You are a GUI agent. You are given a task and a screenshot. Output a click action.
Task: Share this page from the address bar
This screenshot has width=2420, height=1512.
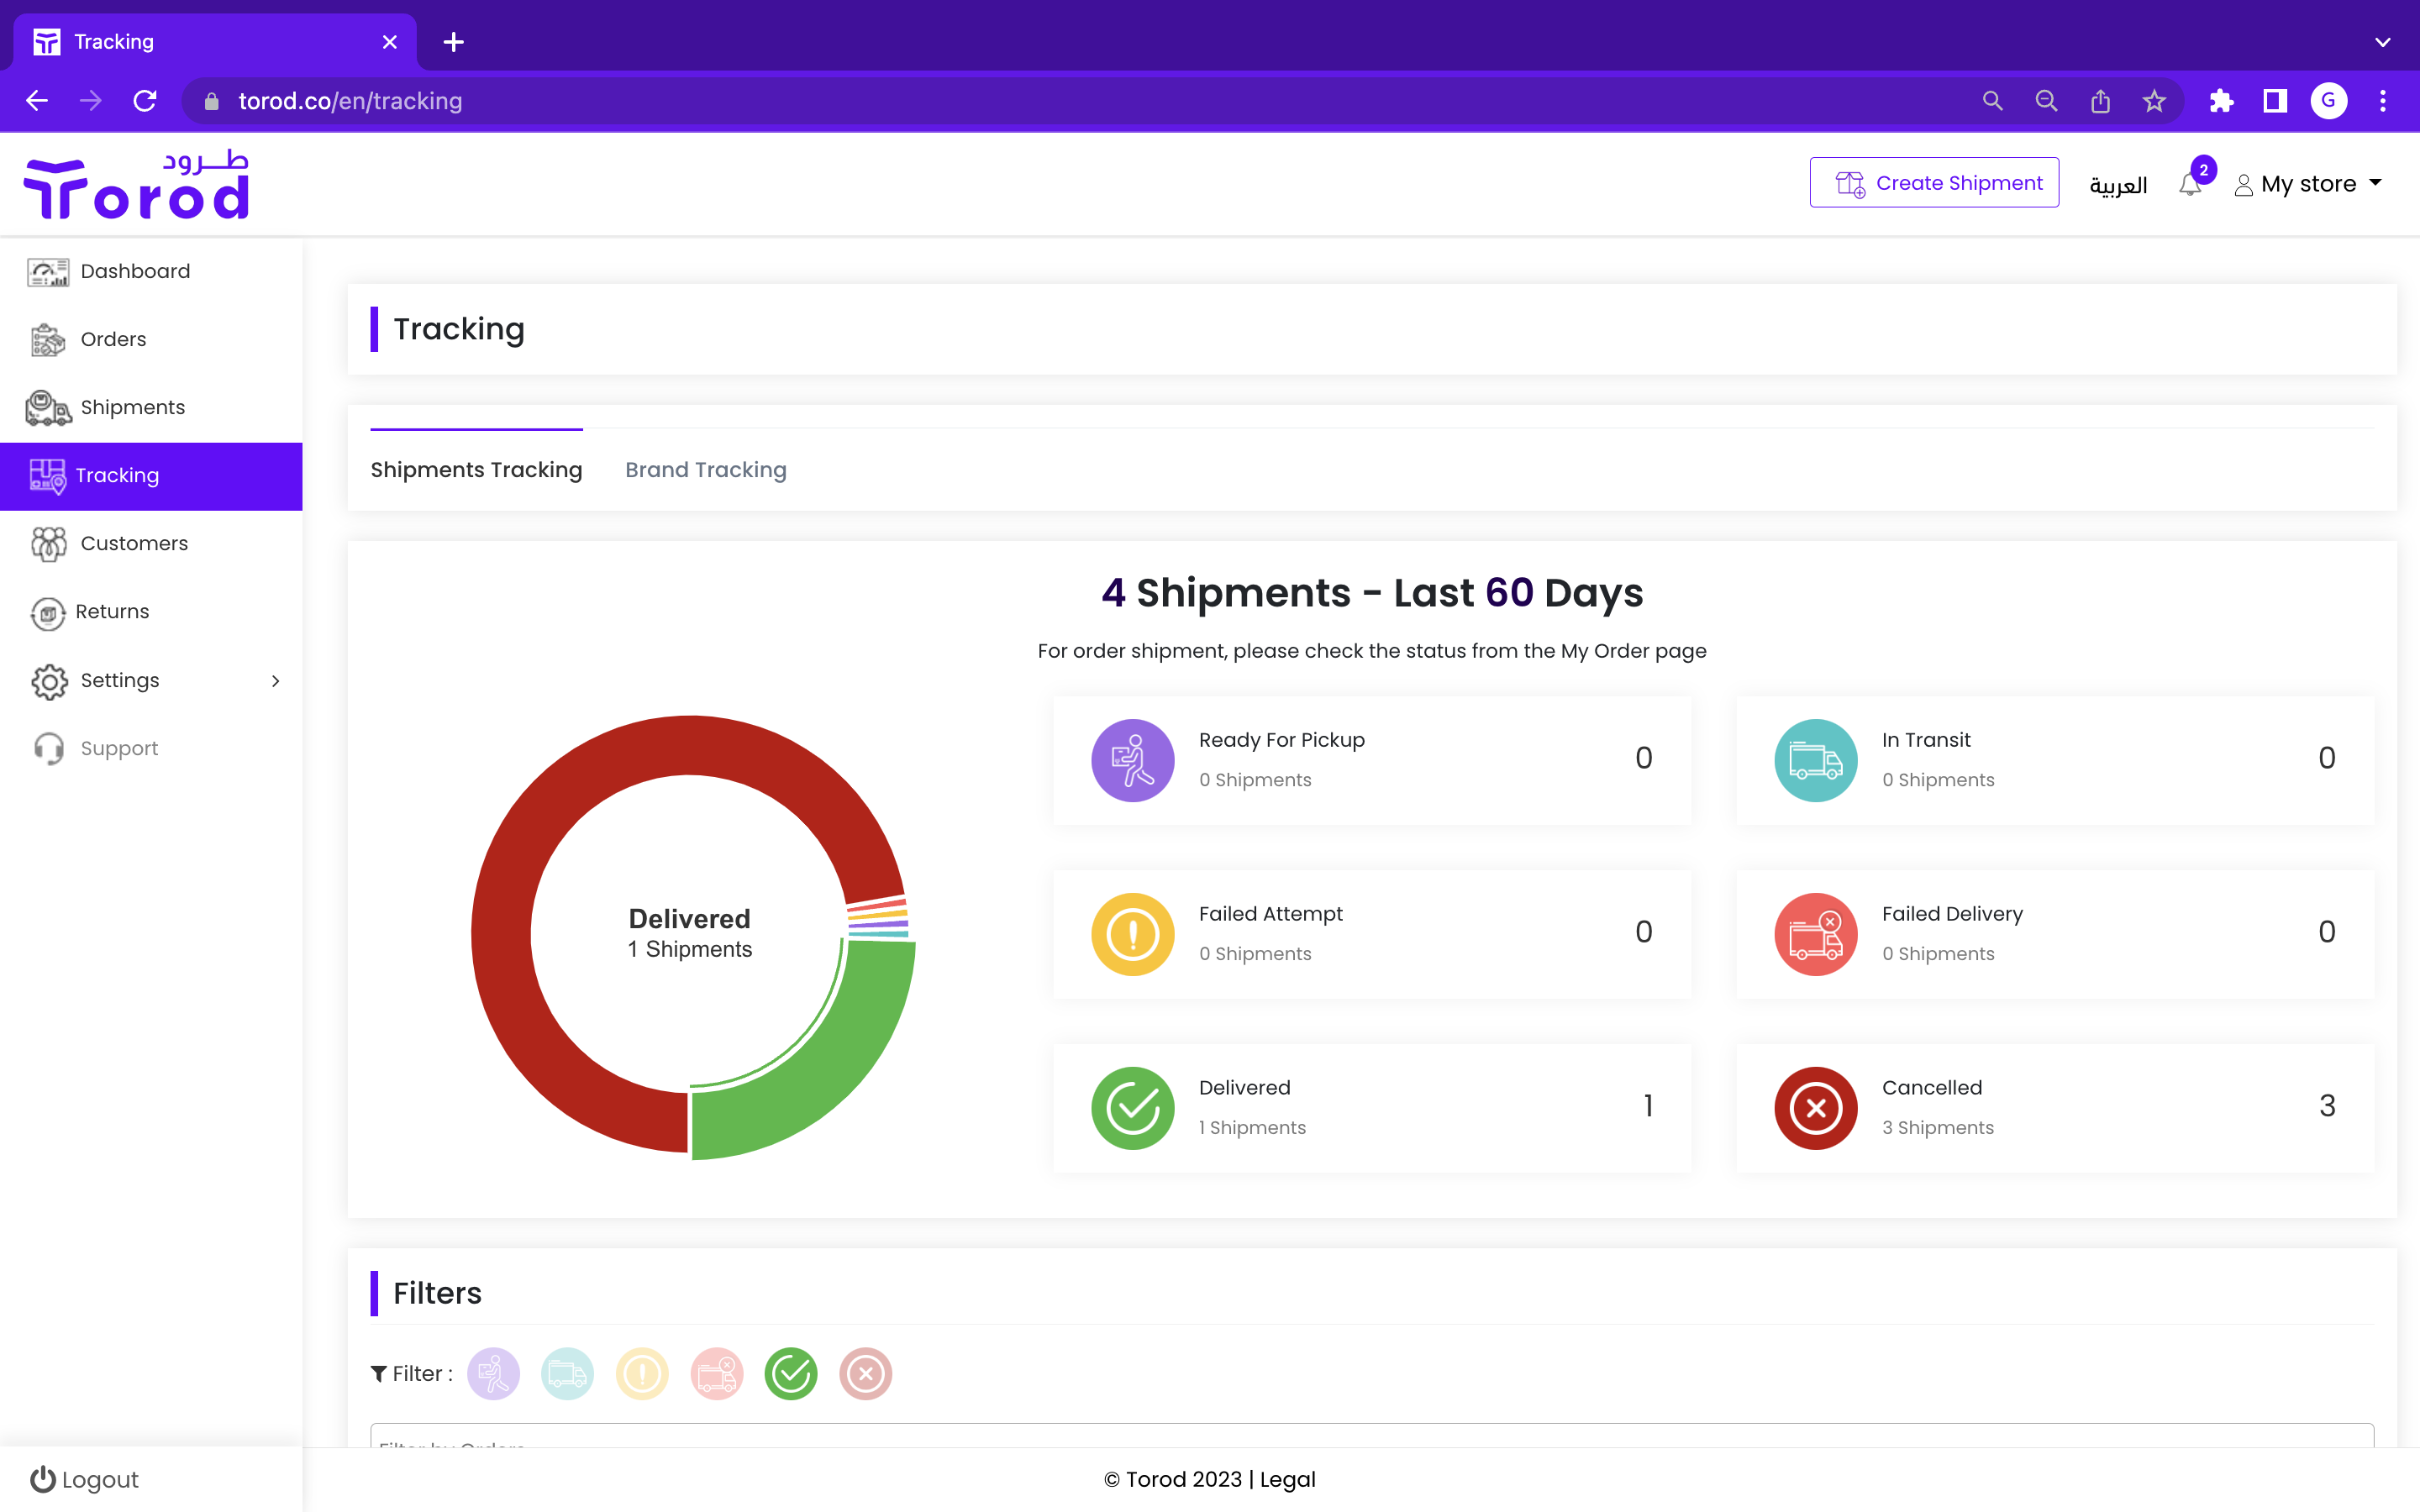(2100, 101)
